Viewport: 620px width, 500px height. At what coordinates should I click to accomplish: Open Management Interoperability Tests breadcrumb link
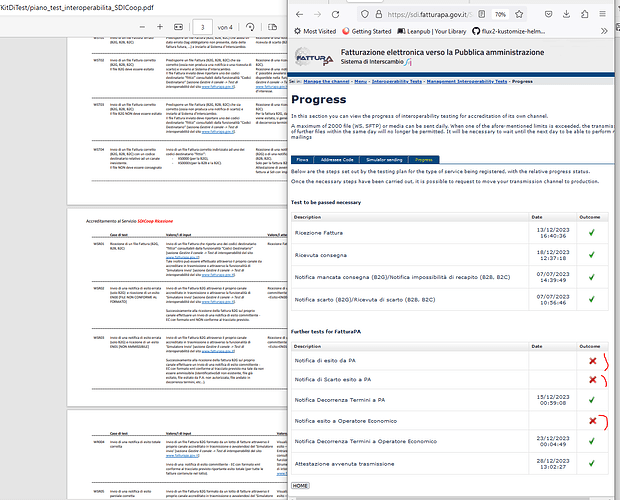point(467,81)
